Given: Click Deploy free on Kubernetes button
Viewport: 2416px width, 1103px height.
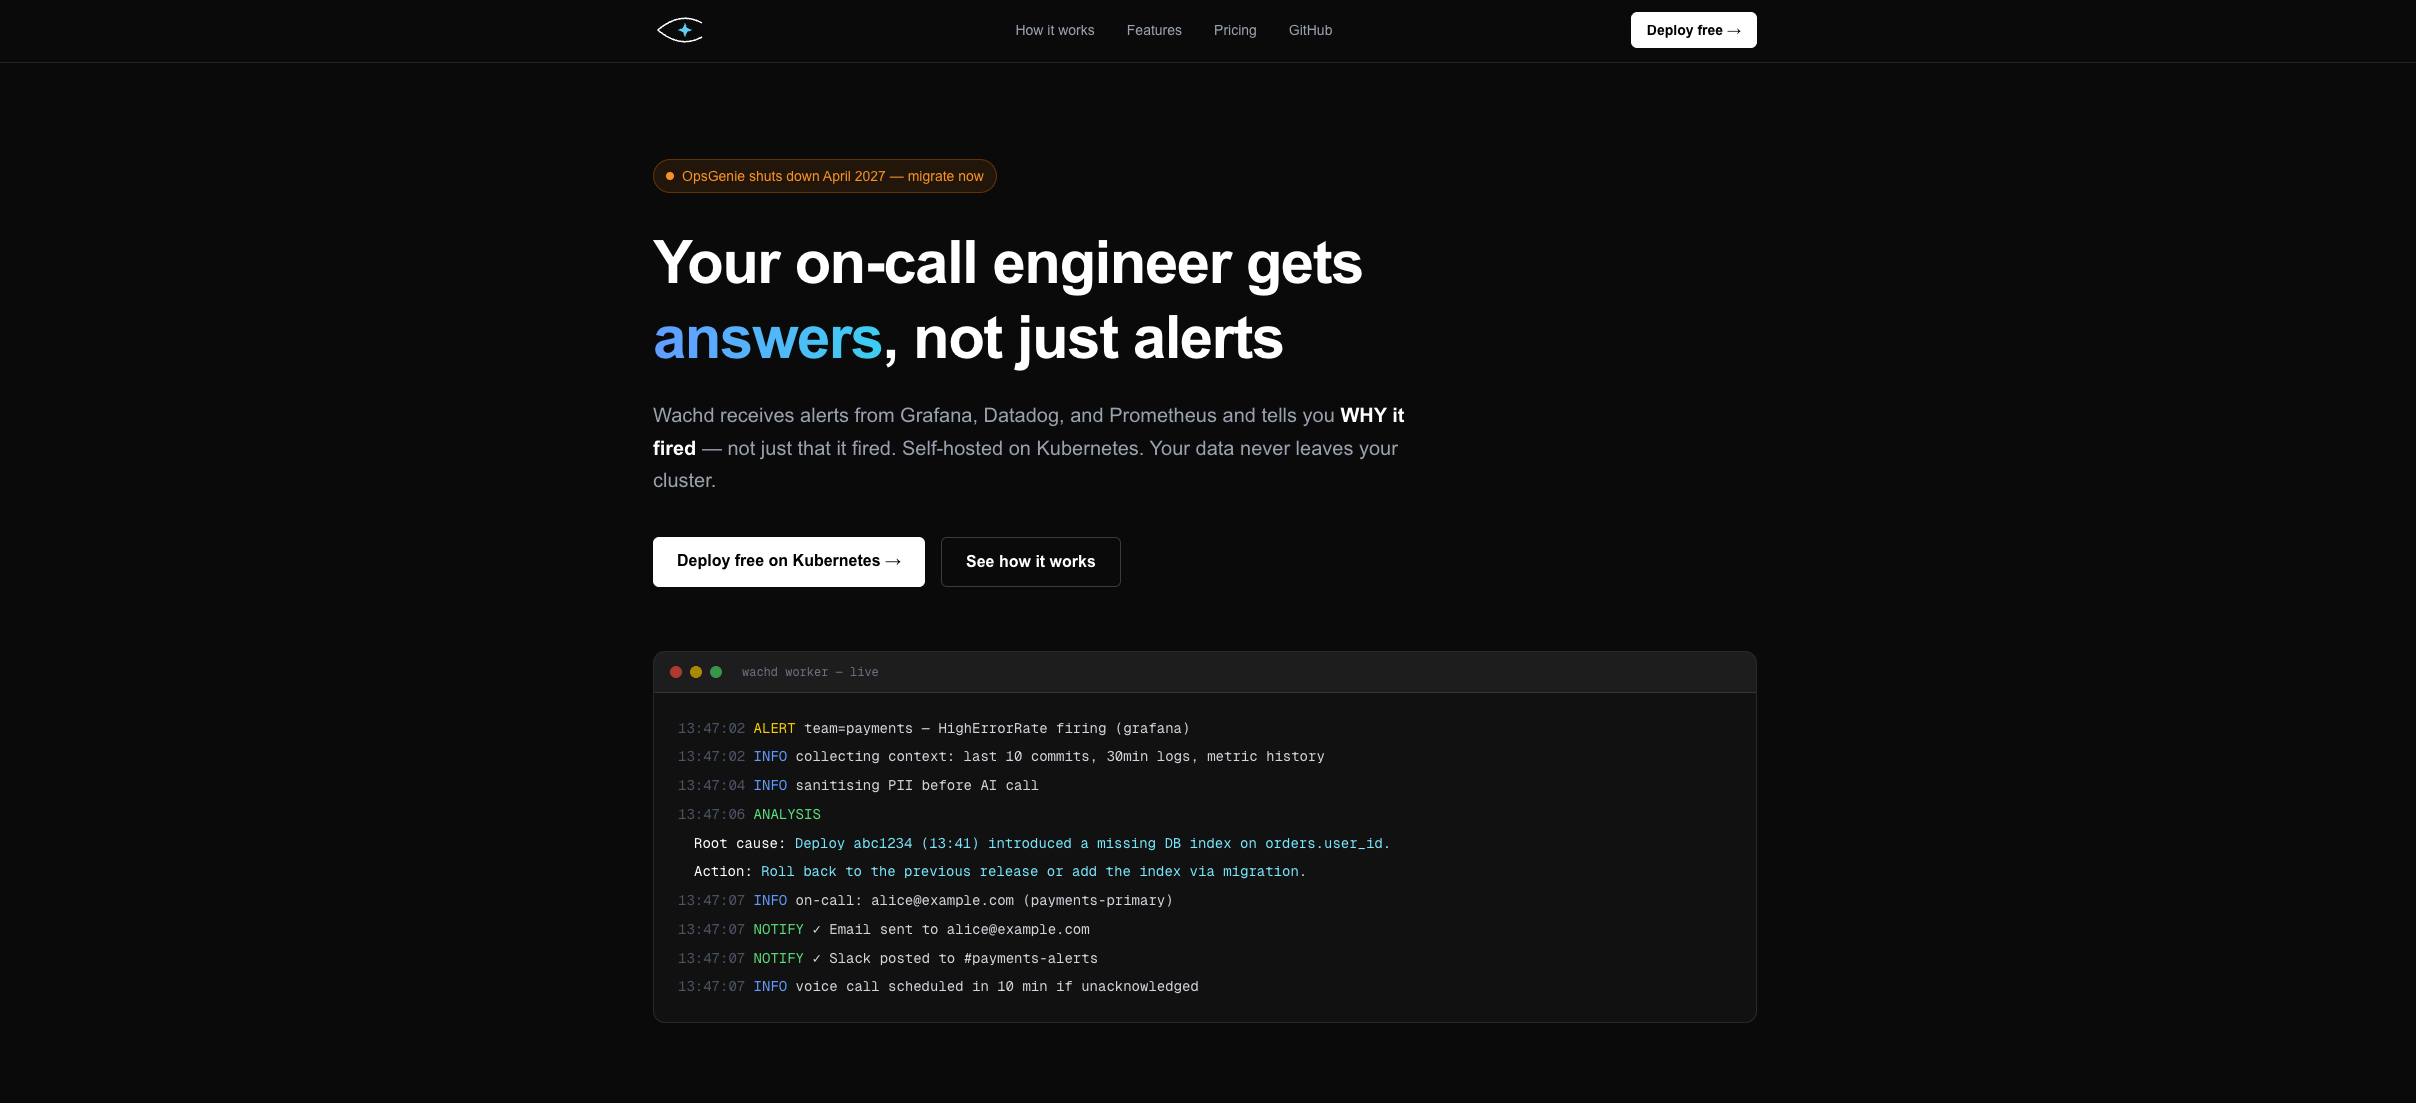Looking at the screenshot, I should pos(788,561).
